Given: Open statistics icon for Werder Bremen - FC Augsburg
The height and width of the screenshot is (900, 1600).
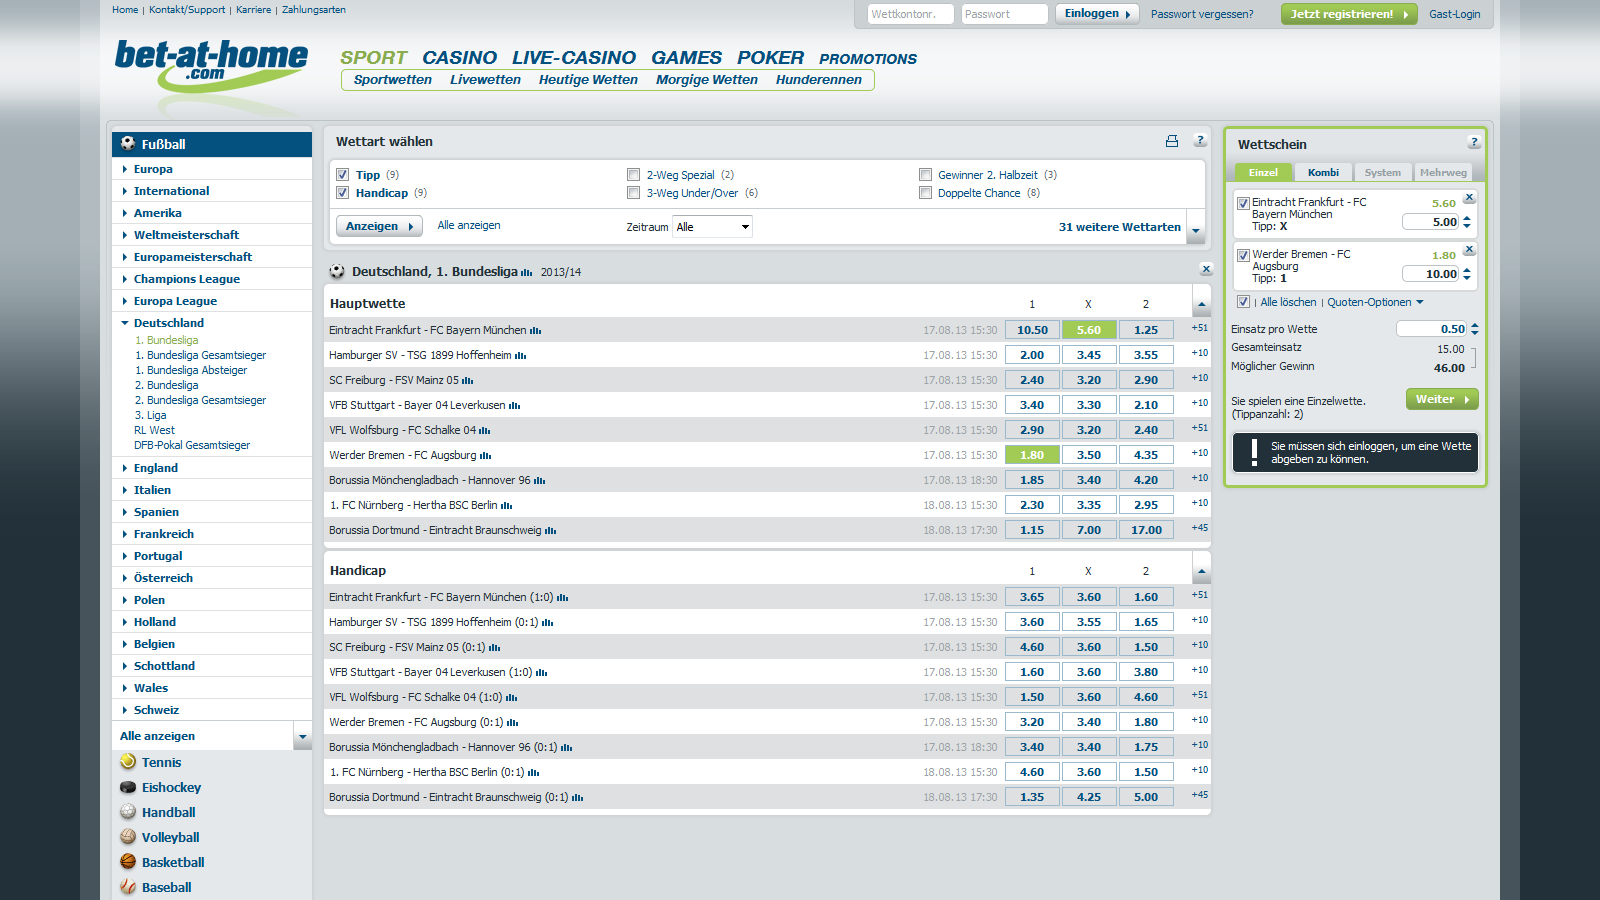Looking at the screenshot, I should click(x=486, y=456).
